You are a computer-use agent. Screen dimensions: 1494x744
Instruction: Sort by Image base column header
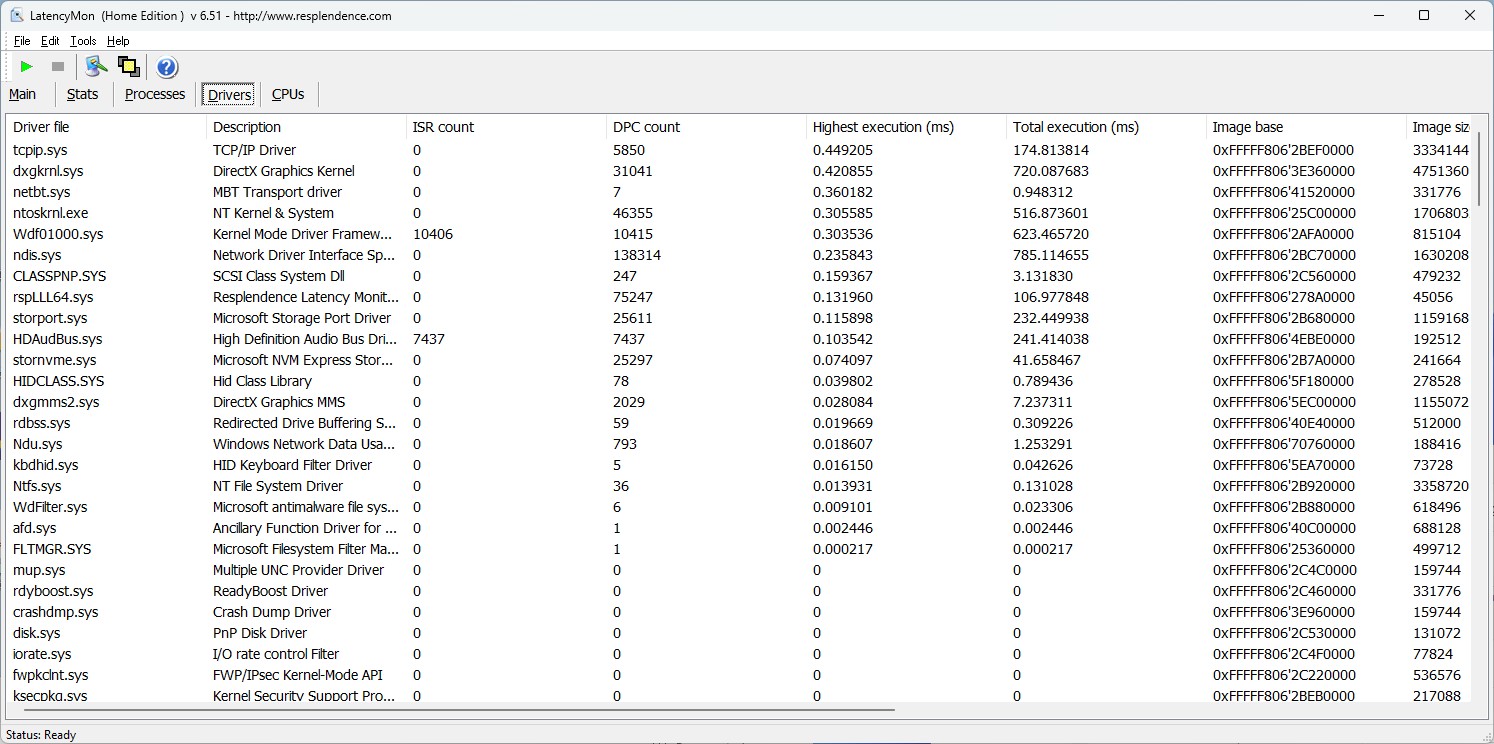point(1306,127)
